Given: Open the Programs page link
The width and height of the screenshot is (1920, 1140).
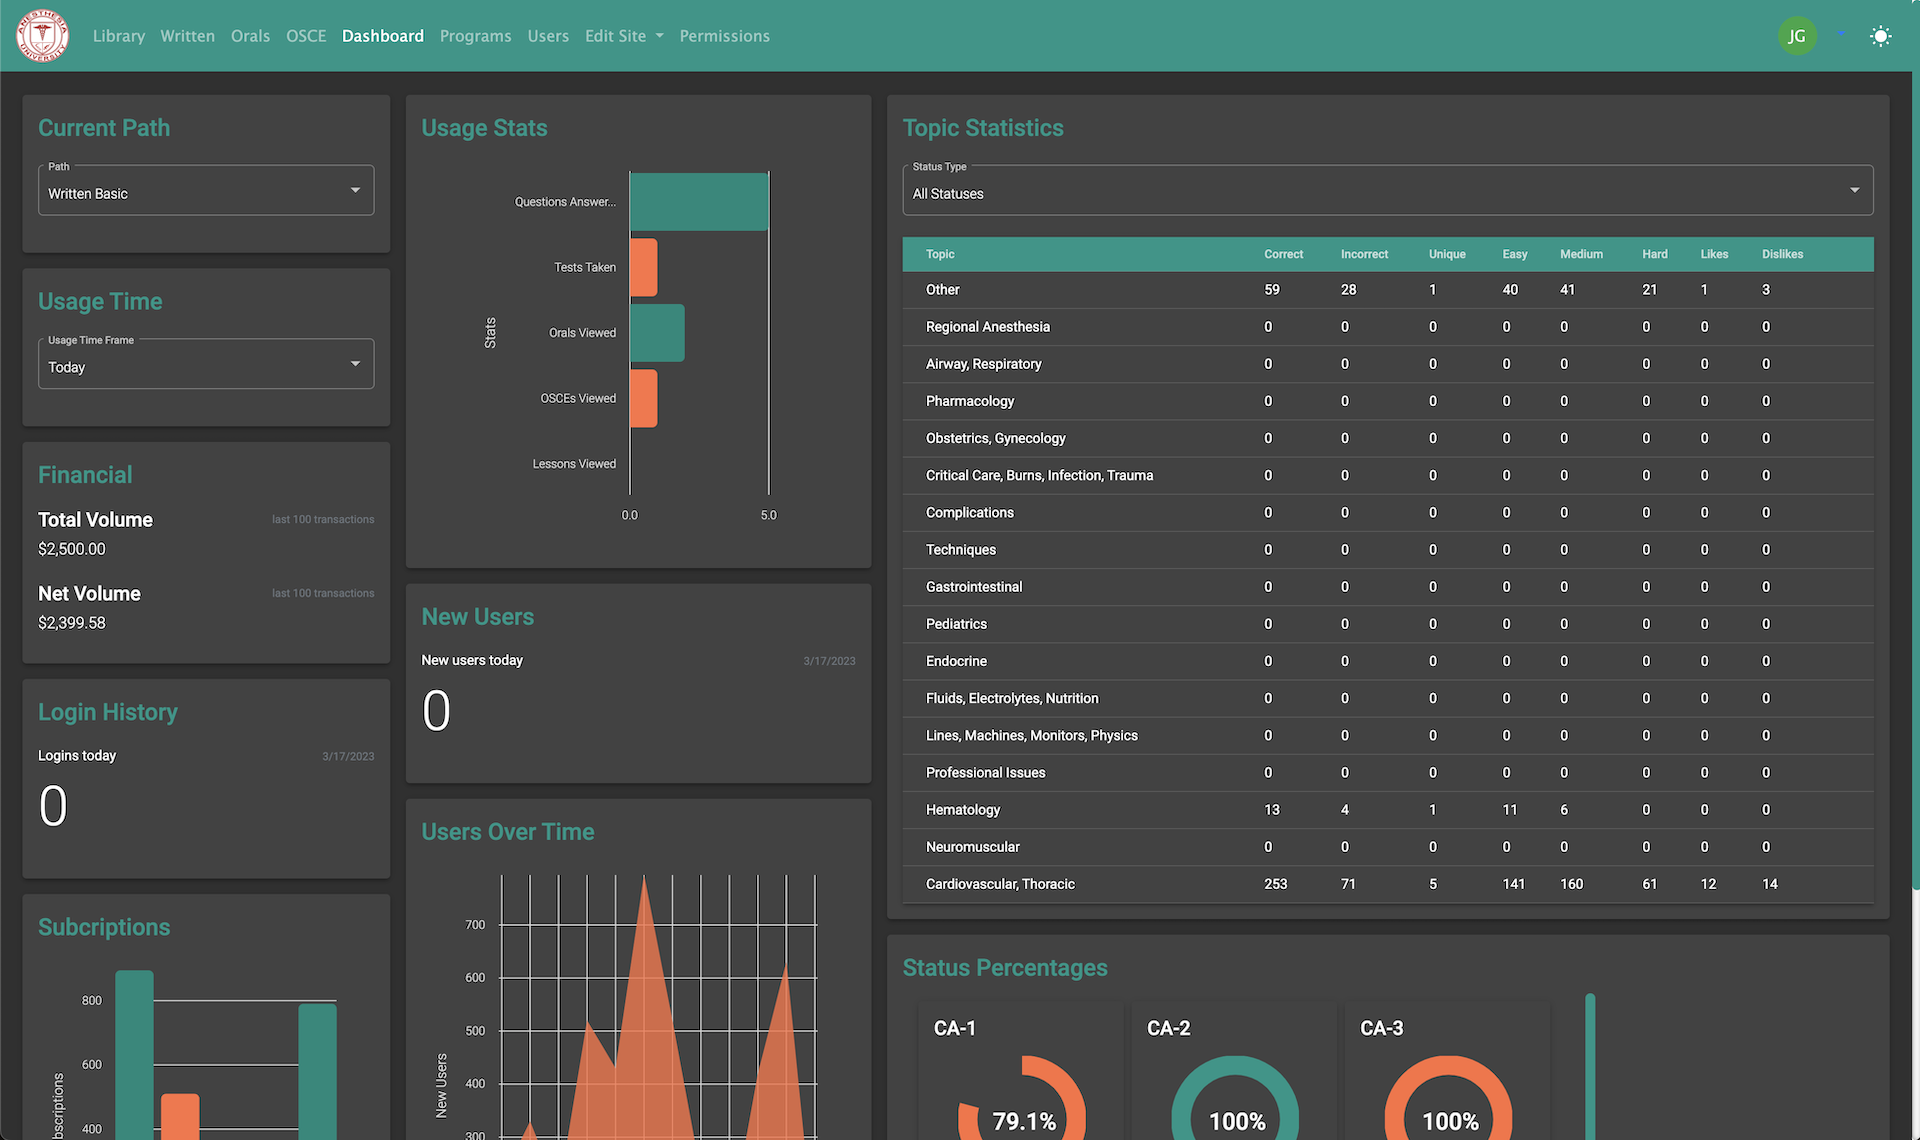Looking at the screenshot, I should click(475, 36).
